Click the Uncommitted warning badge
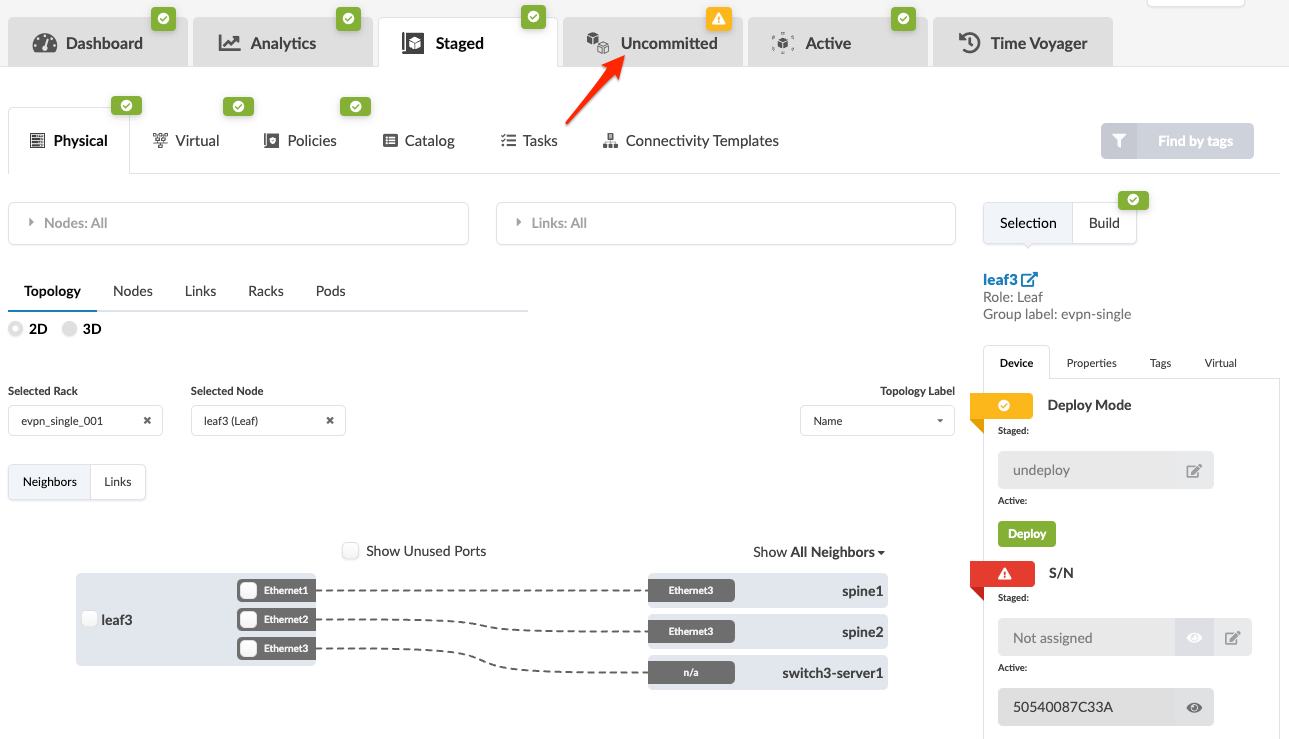1289x739 pixels. (x=719, y=19)
